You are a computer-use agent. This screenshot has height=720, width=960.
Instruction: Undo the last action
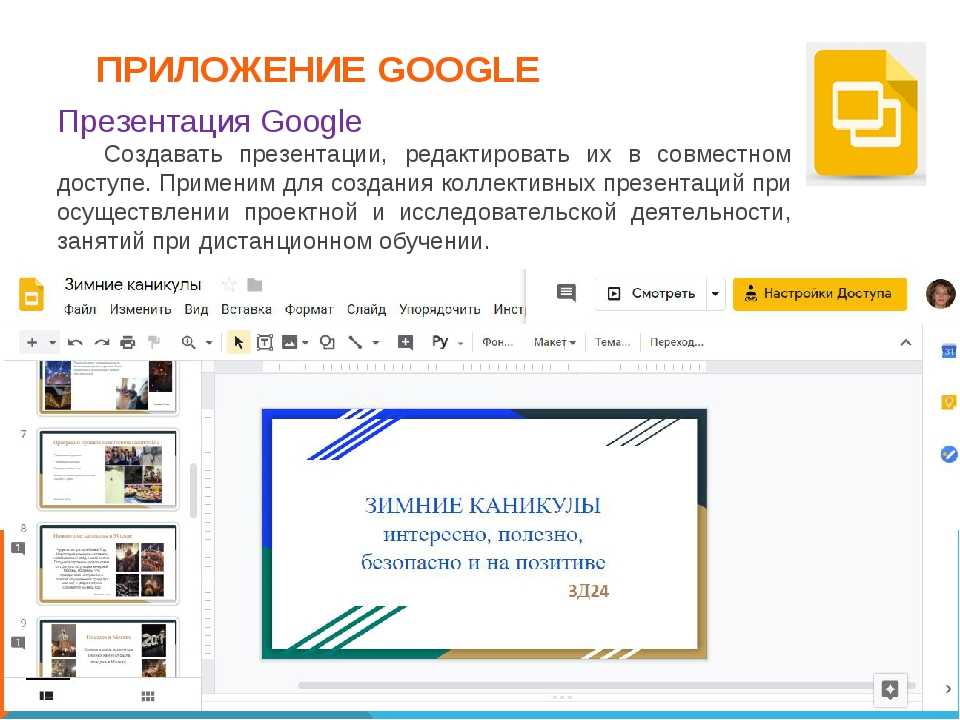coord(75,342)
